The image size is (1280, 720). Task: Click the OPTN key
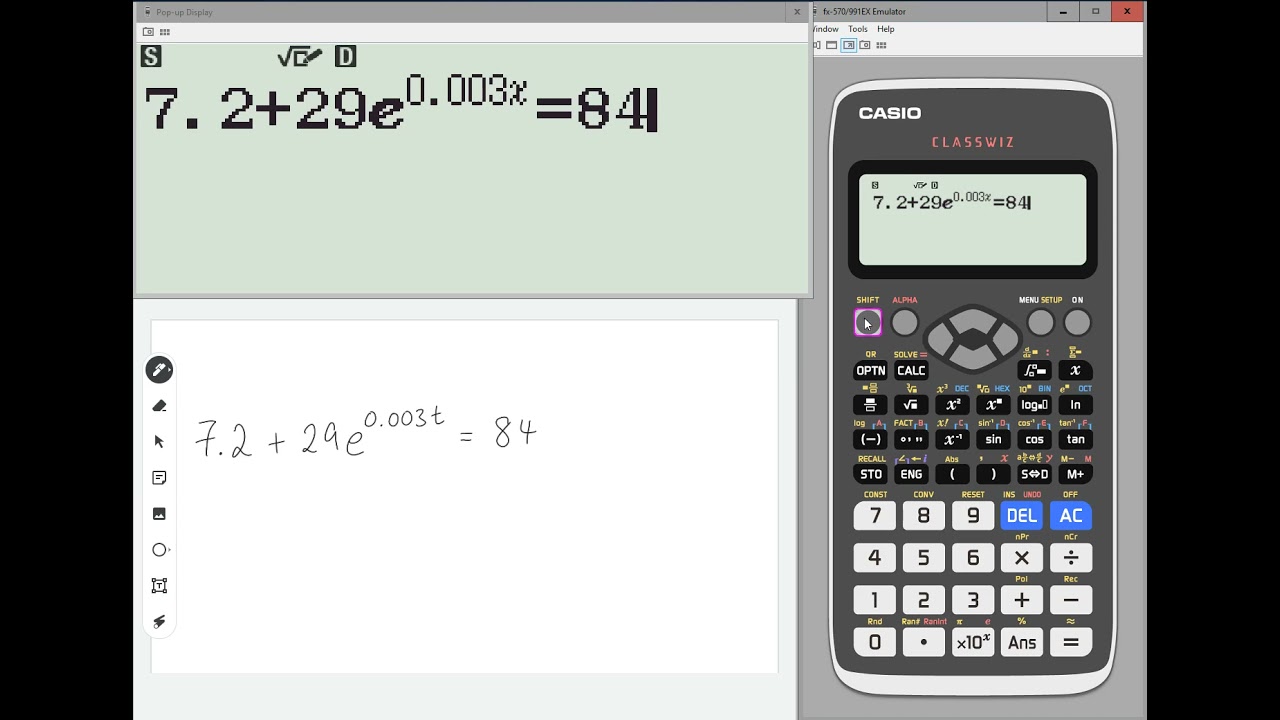point(871,371)
